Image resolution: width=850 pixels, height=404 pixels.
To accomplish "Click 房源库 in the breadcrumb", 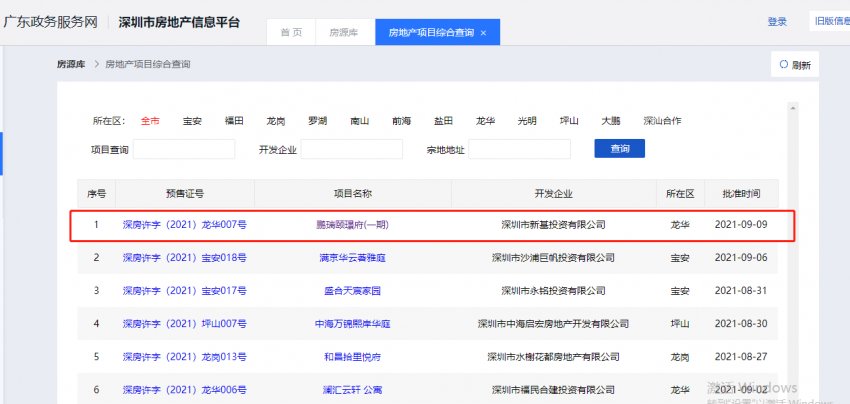I will point(71,65).
